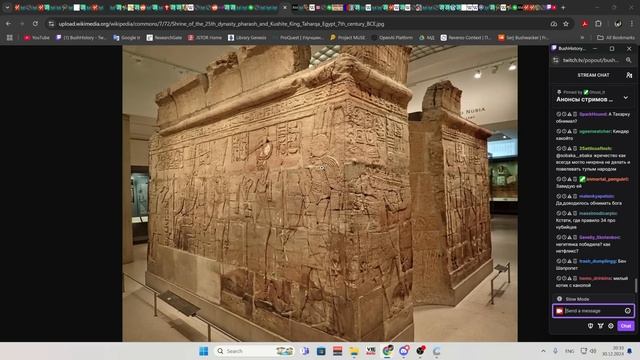Screen dimensions: 640x360
Task: Show hidden system tray icons chevron
Action: 543,351
